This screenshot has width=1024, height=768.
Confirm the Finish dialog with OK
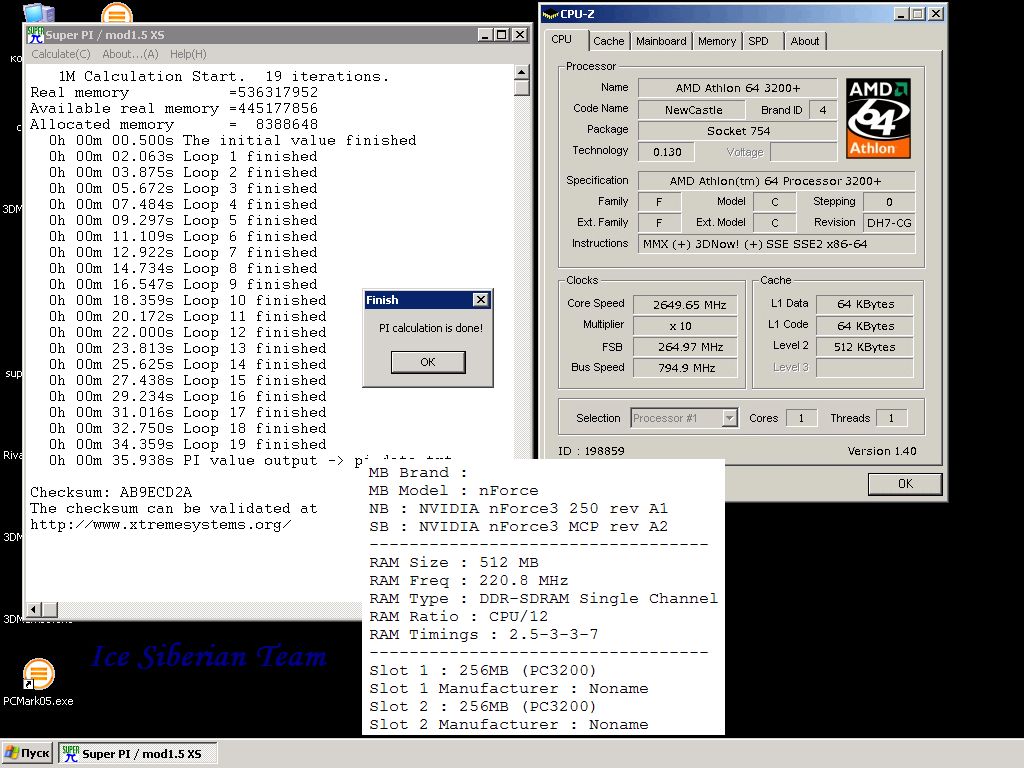pos(428,362)
